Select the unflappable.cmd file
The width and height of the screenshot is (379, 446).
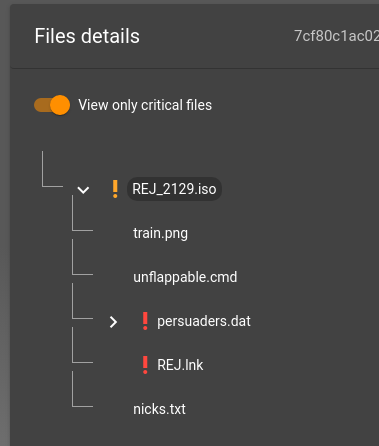pos(185,277)
